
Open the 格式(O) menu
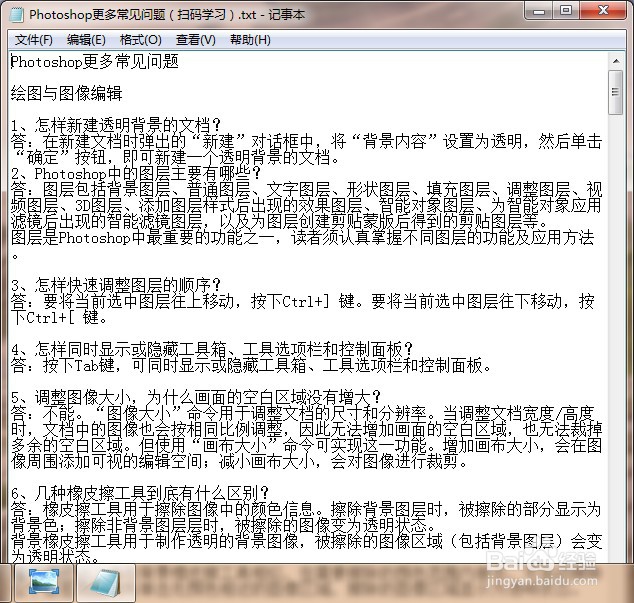coord(141,40)
